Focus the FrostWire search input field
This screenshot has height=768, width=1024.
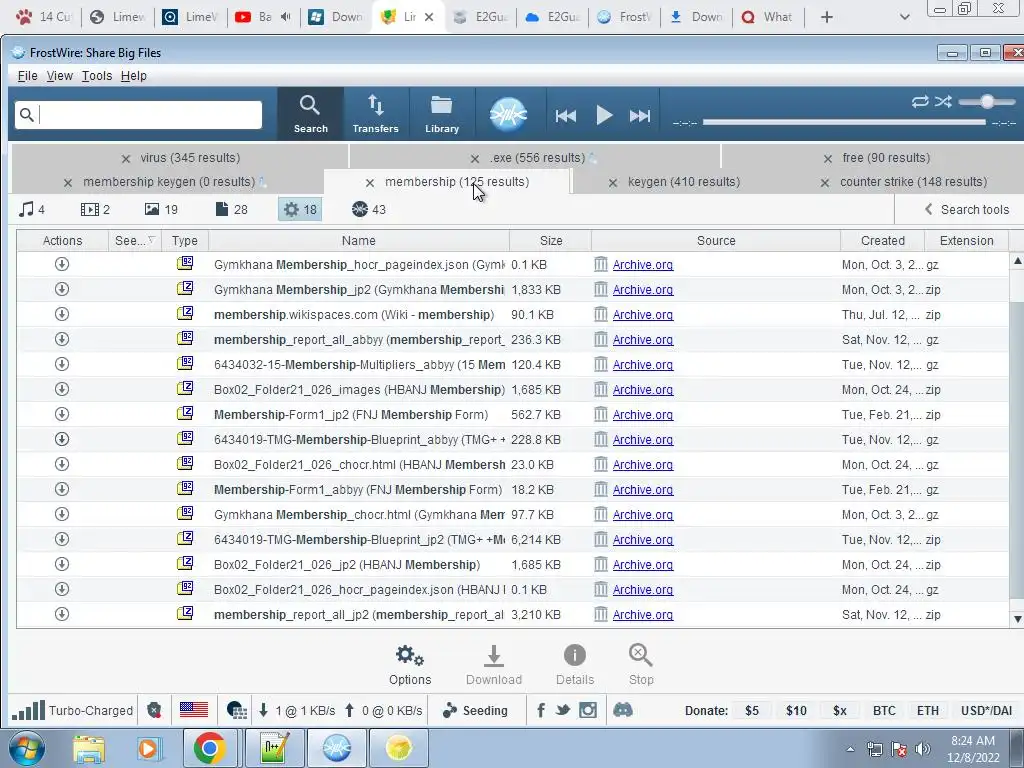[138, 115]
